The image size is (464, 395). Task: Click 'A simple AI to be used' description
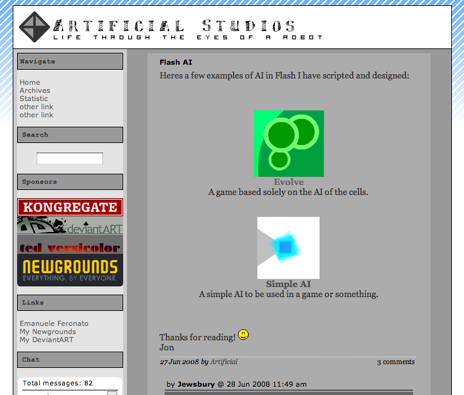pyautogui.click(x=288, y=294)
